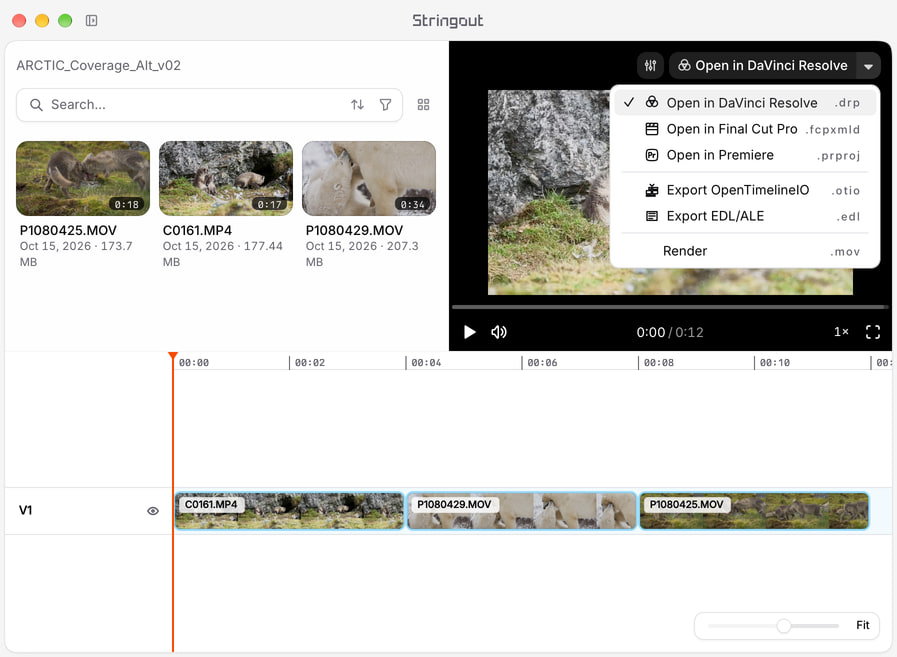Select P1080425.MOV clip on timeline
Image resolution: width=897 pixels, height=657 pixels.
click(754, 510)
